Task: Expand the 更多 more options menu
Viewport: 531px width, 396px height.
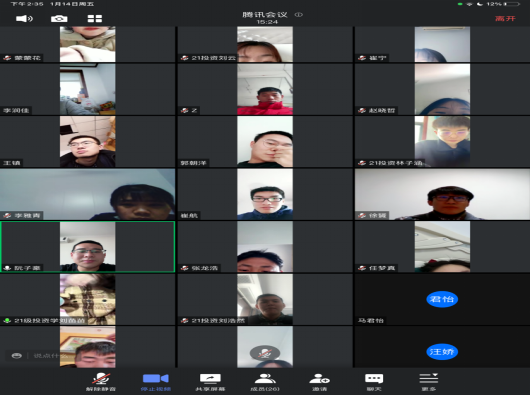Action: [x=429, y=382]
